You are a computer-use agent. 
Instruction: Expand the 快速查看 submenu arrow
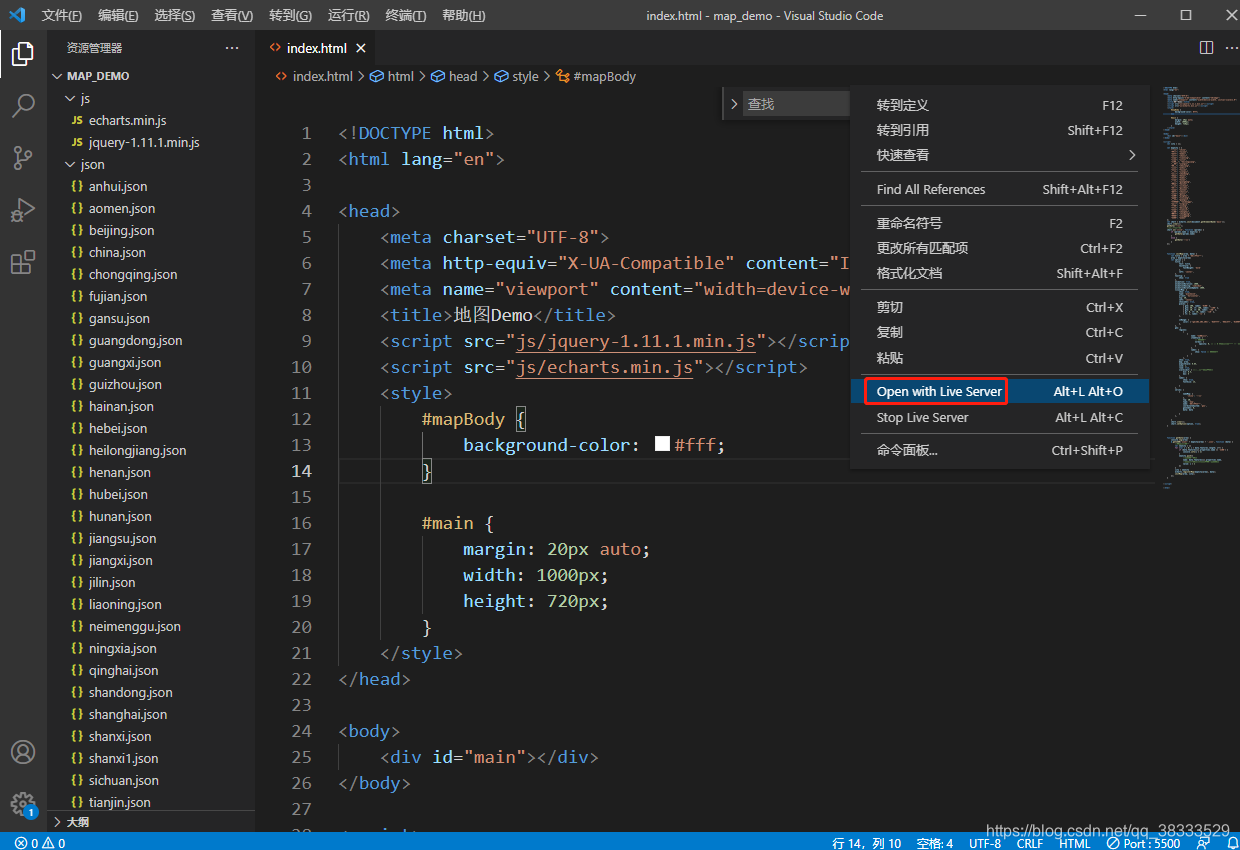point(1132,155)
